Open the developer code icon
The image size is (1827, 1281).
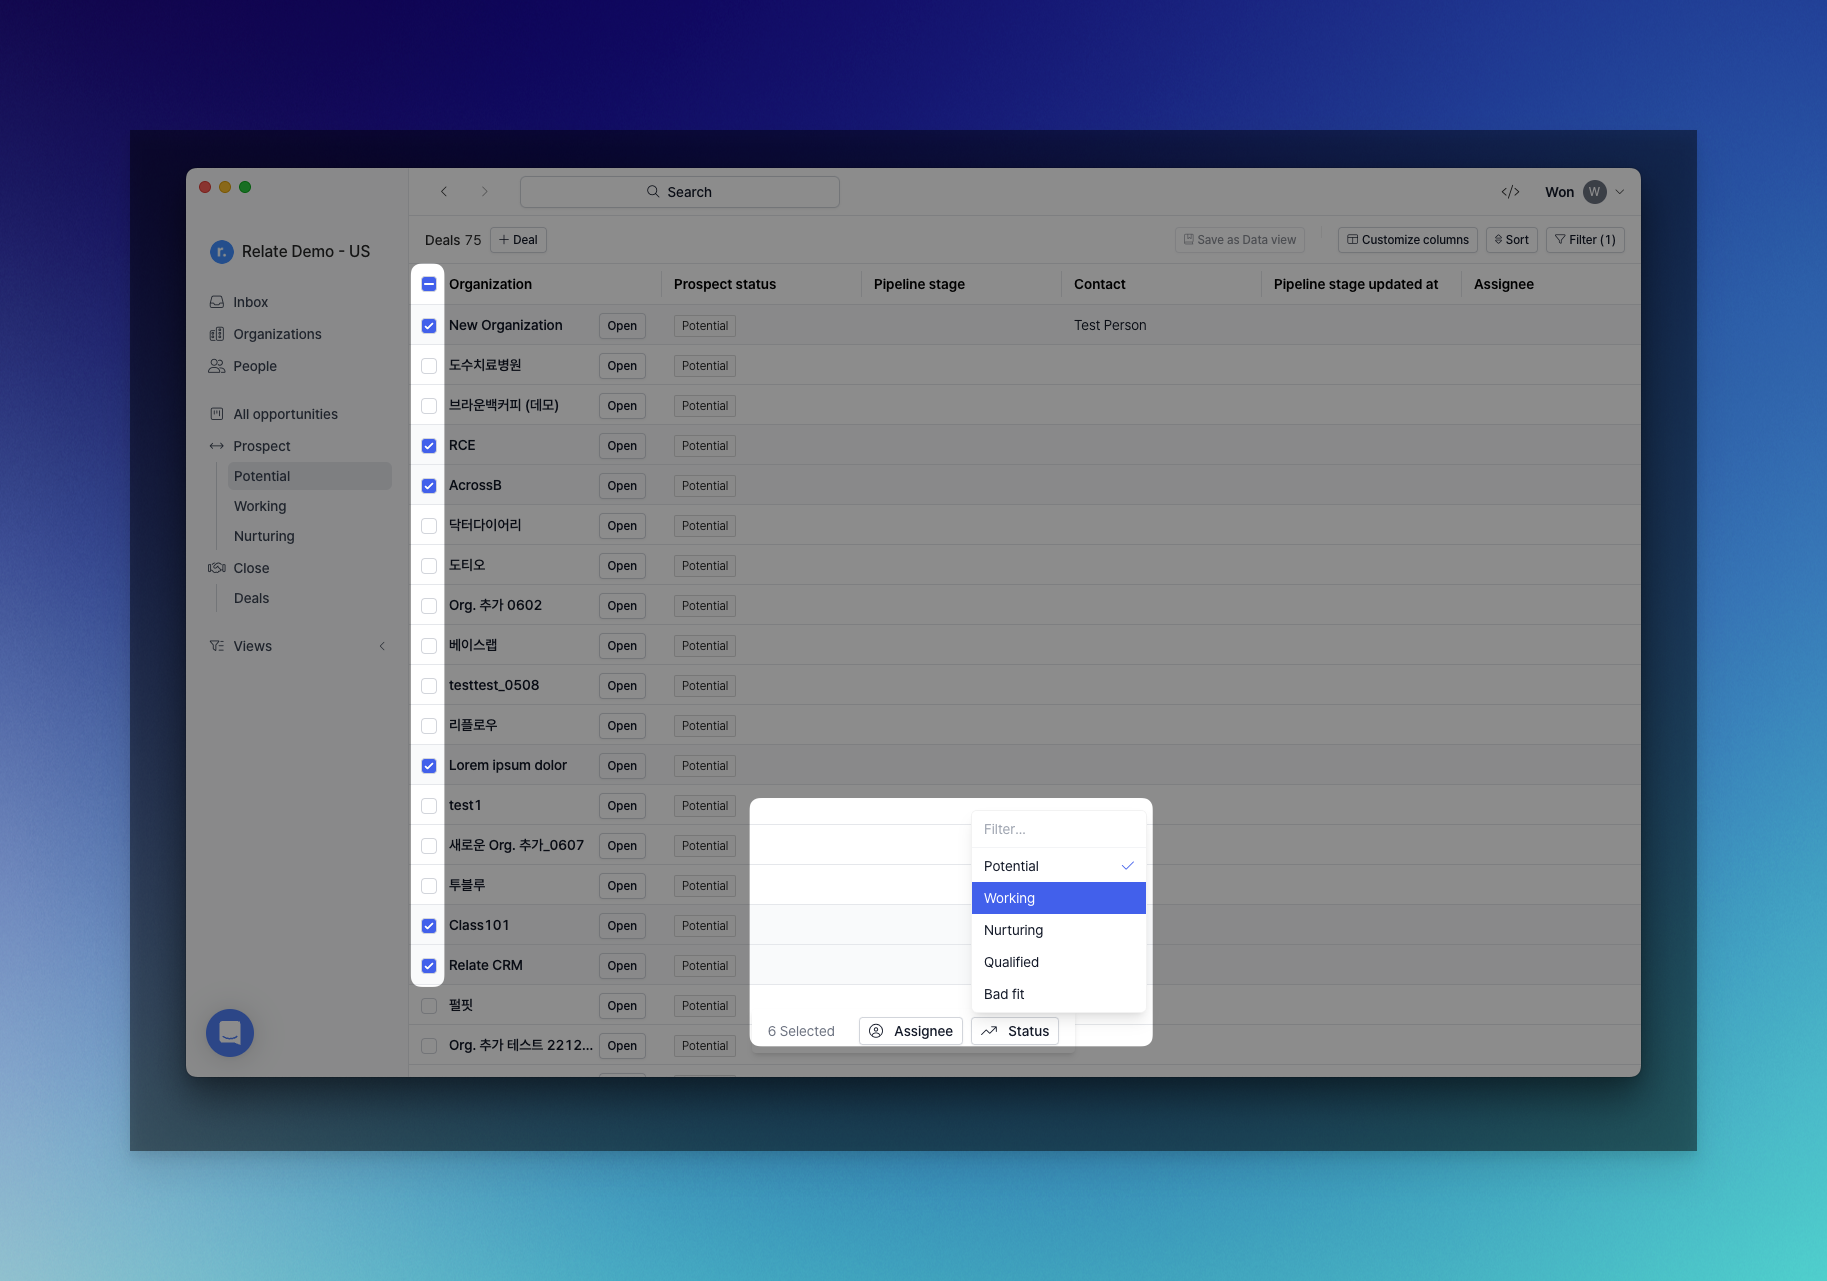(1510, 192)
